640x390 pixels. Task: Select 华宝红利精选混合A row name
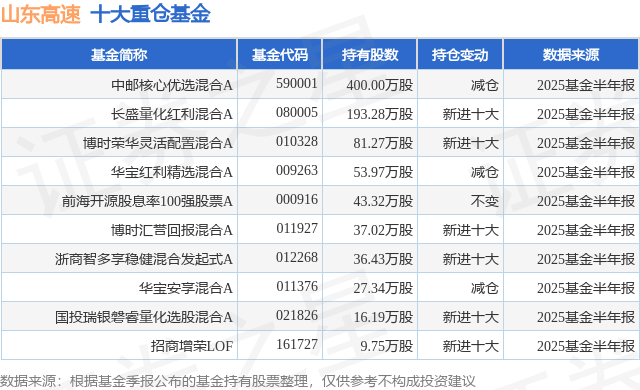point(172,172)
